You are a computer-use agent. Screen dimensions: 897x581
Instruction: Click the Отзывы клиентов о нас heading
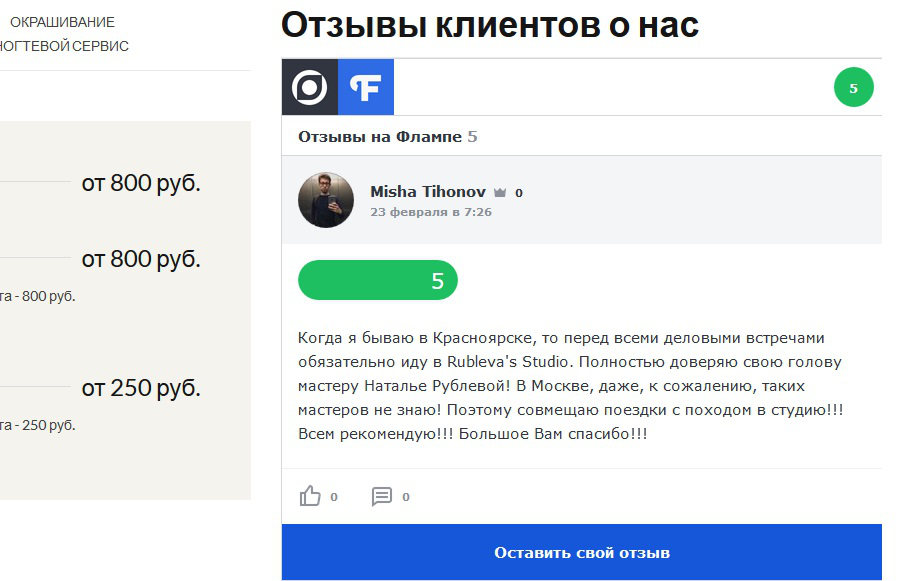(490, 26)
